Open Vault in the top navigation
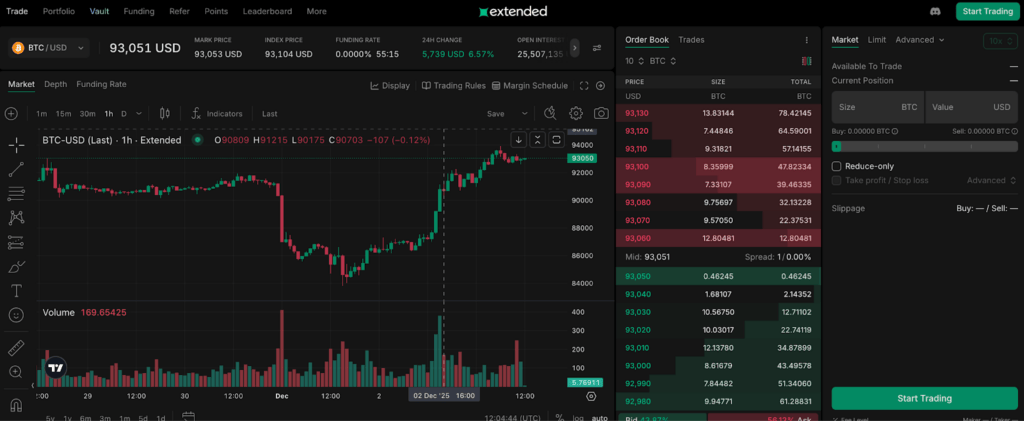The image size is (1024, 421). (x=99, y=11)
